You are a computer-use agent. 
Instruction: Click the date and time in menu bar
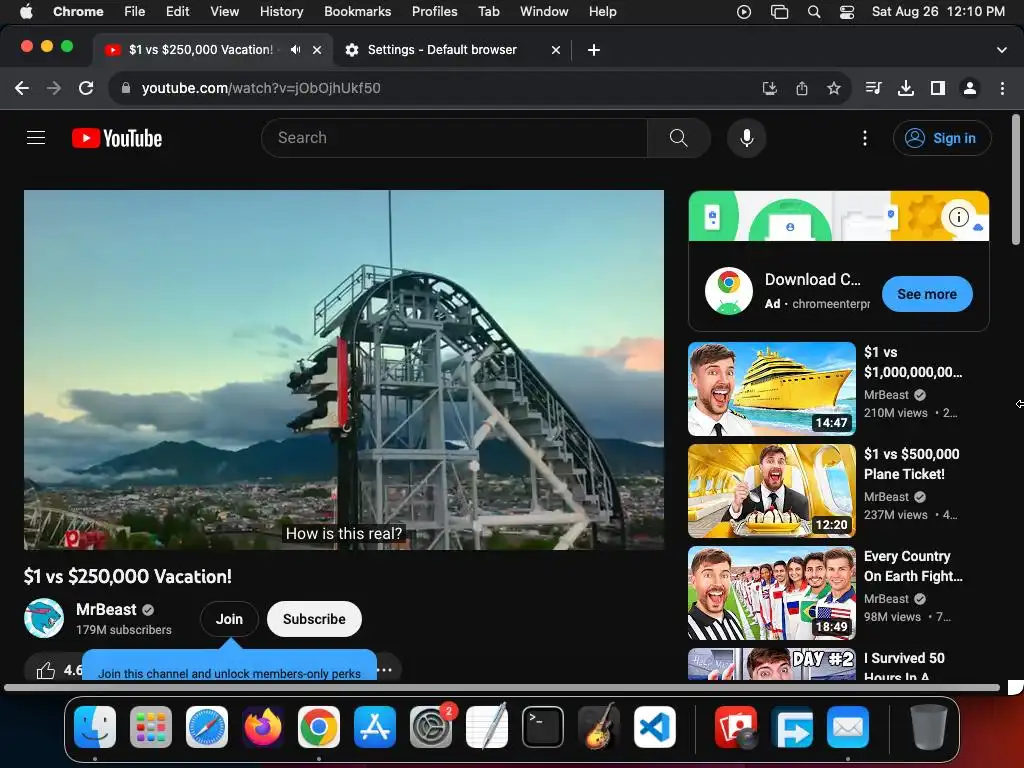coord(938,12)
